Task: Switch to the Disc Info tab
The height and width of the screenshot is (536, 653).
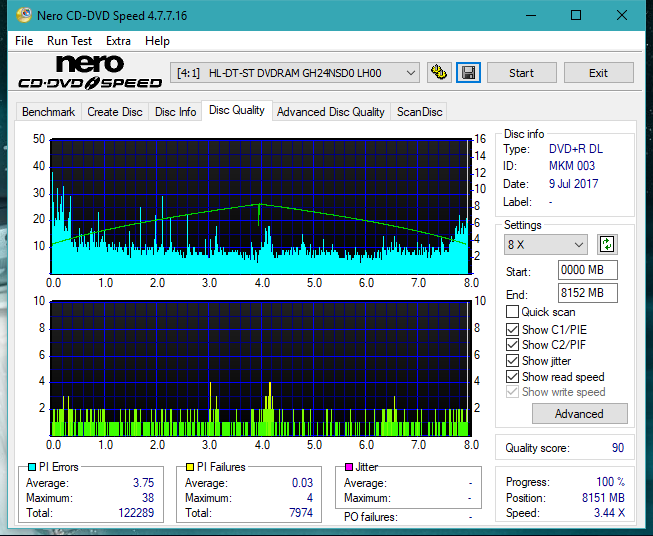Action: pos(175,112)
